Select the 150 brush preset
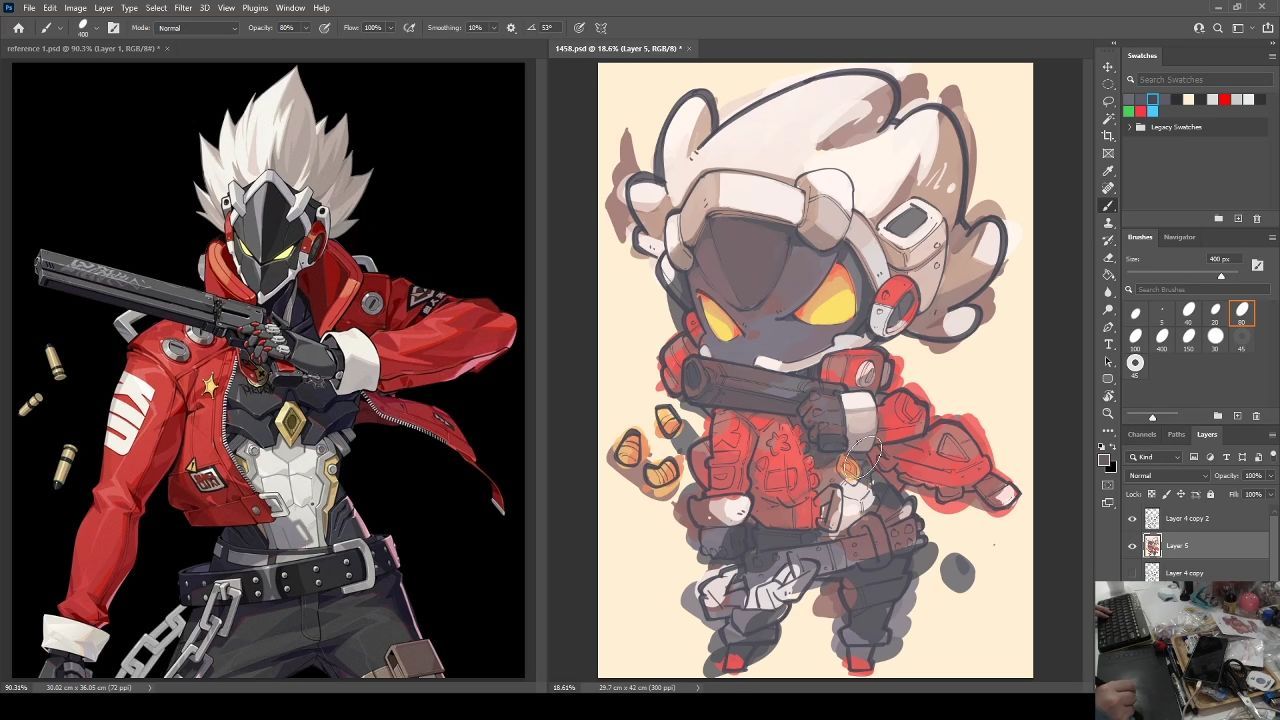This screenshot has height=720, width=1280. [1188, 340]
